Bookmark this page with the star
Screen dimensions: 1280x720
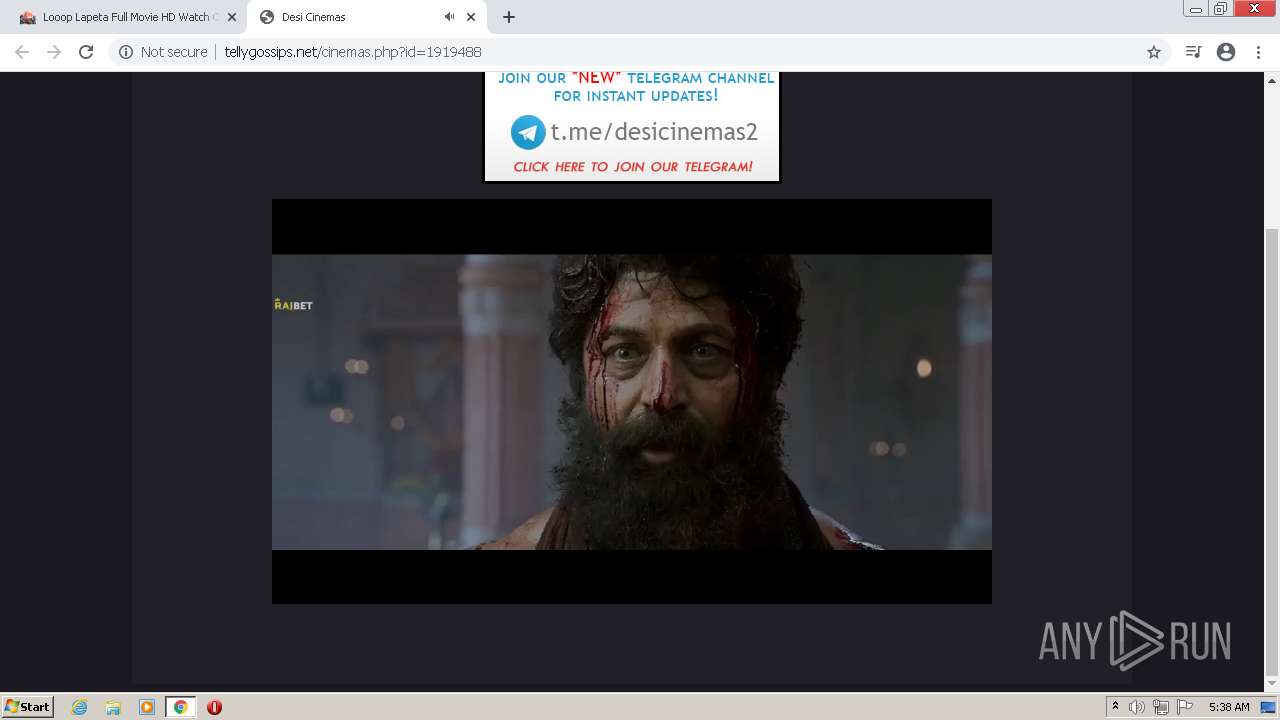(1153, 52)
